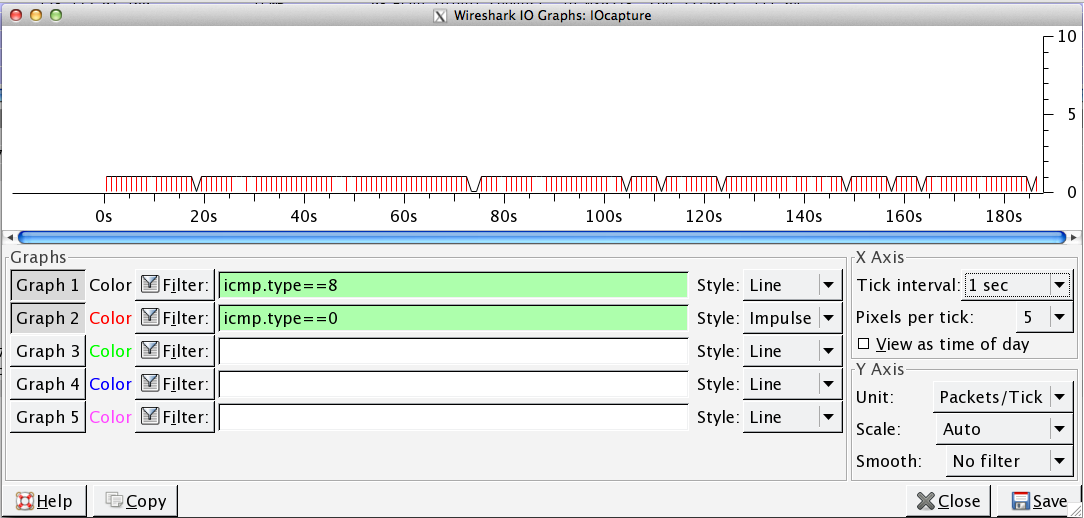The height and width of the screenshot is (518, 1084).
Task: Open the Smooth filter dropdown
Action: [1007, 461]
